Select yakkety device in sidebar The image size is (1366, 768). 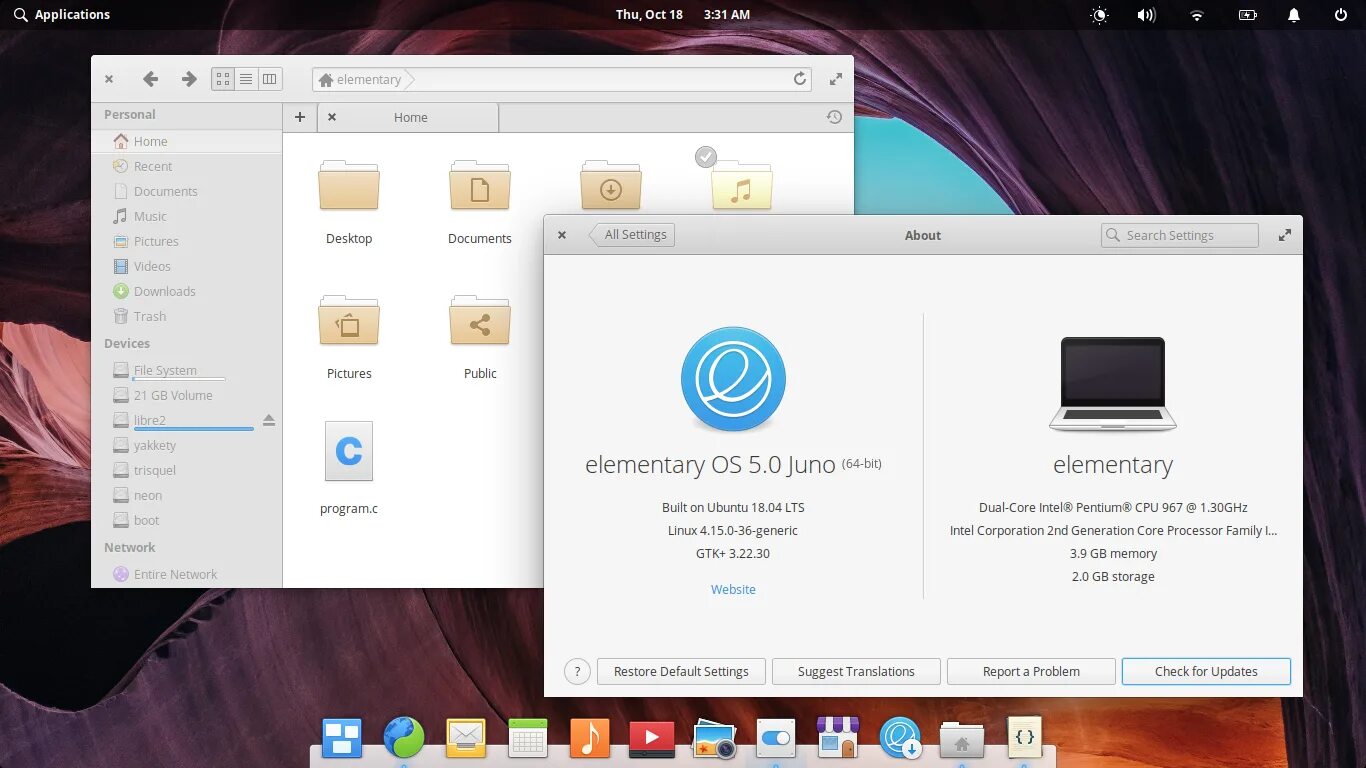[x=187, y=445]
